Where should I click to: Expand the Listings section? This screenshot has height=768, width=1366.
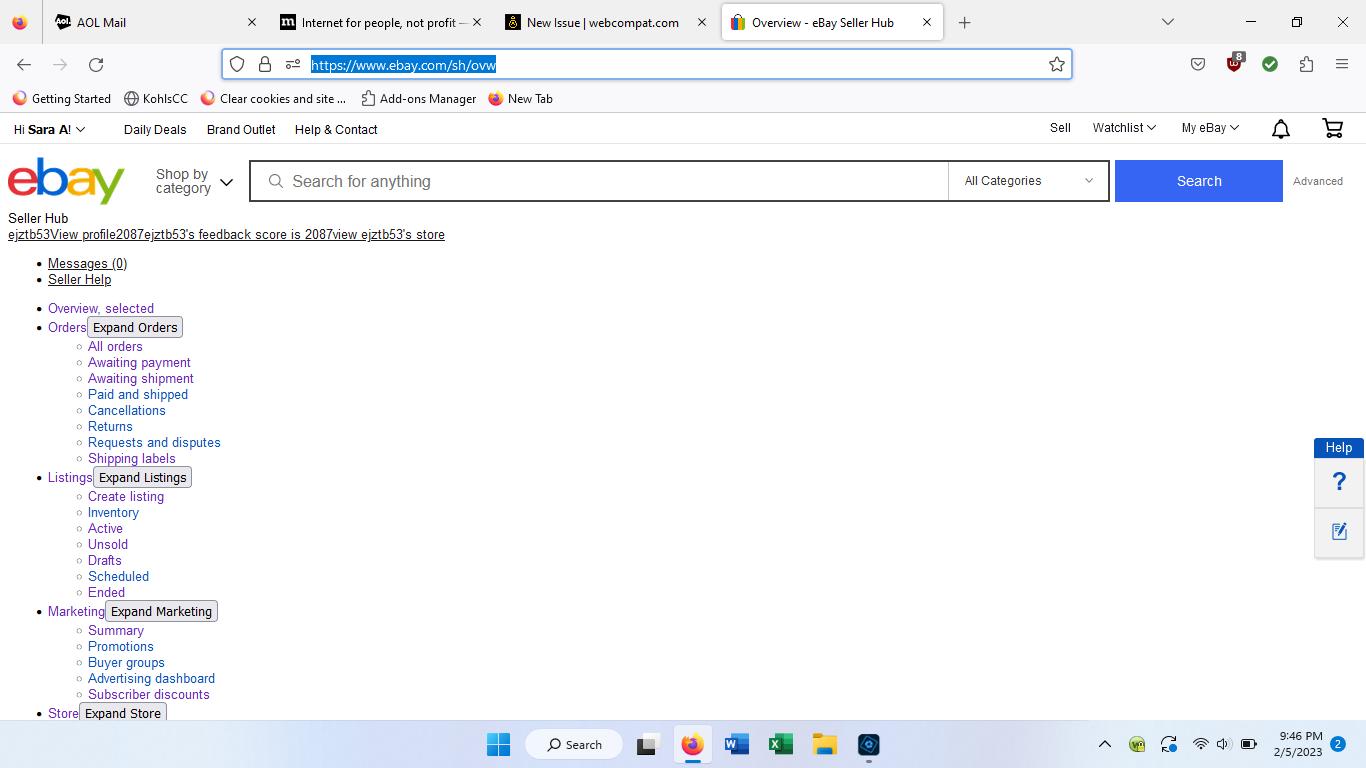[142, 477]
